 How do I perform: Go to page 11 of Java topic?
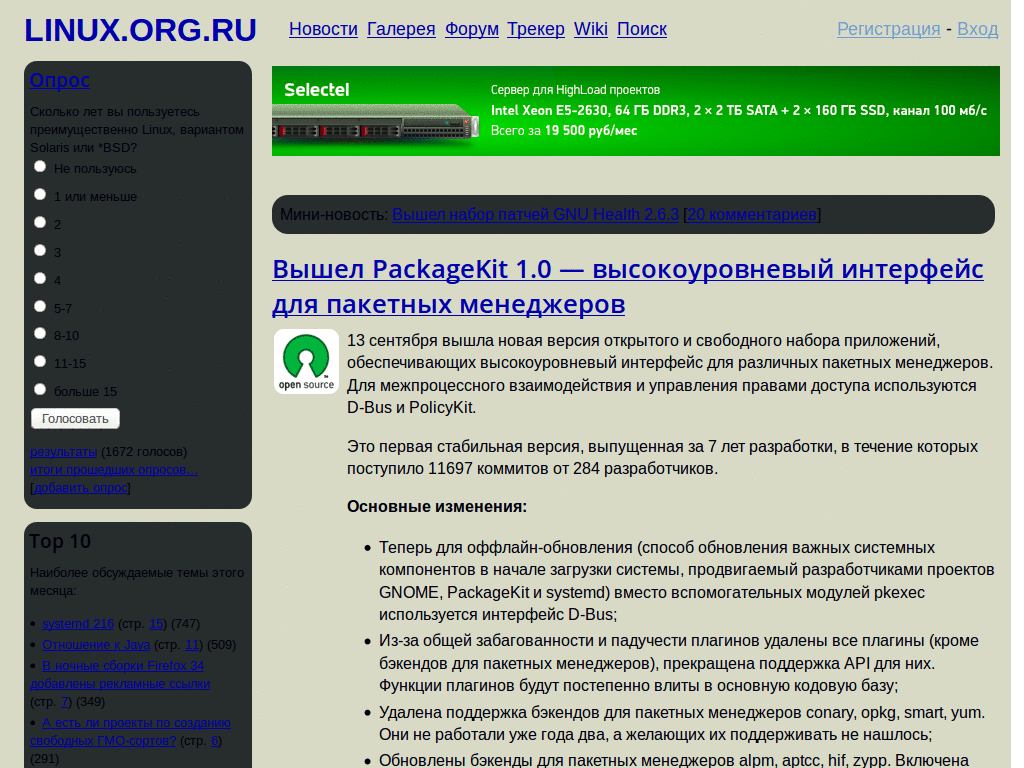tap(192, 645)
